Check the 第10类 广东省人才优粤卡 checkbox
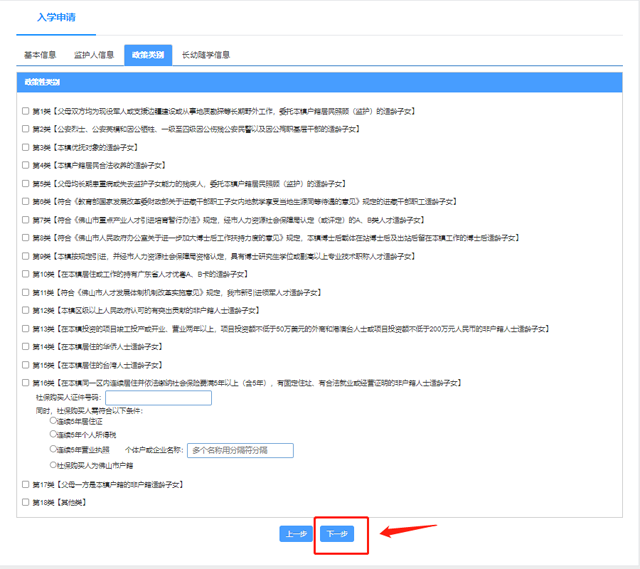The width and height of the screenshot is (640, 569). coord(26,273)
